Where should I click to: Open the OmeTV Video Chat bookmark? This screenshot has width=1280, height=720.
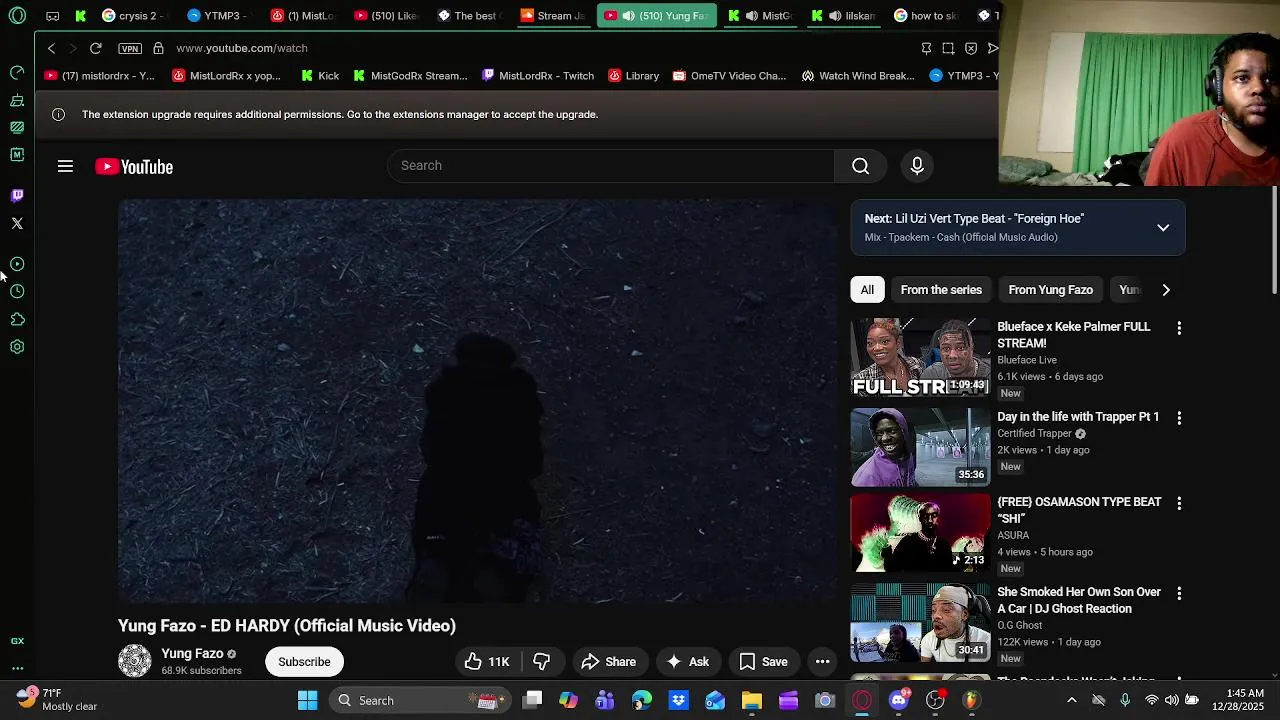pos(729,76)
